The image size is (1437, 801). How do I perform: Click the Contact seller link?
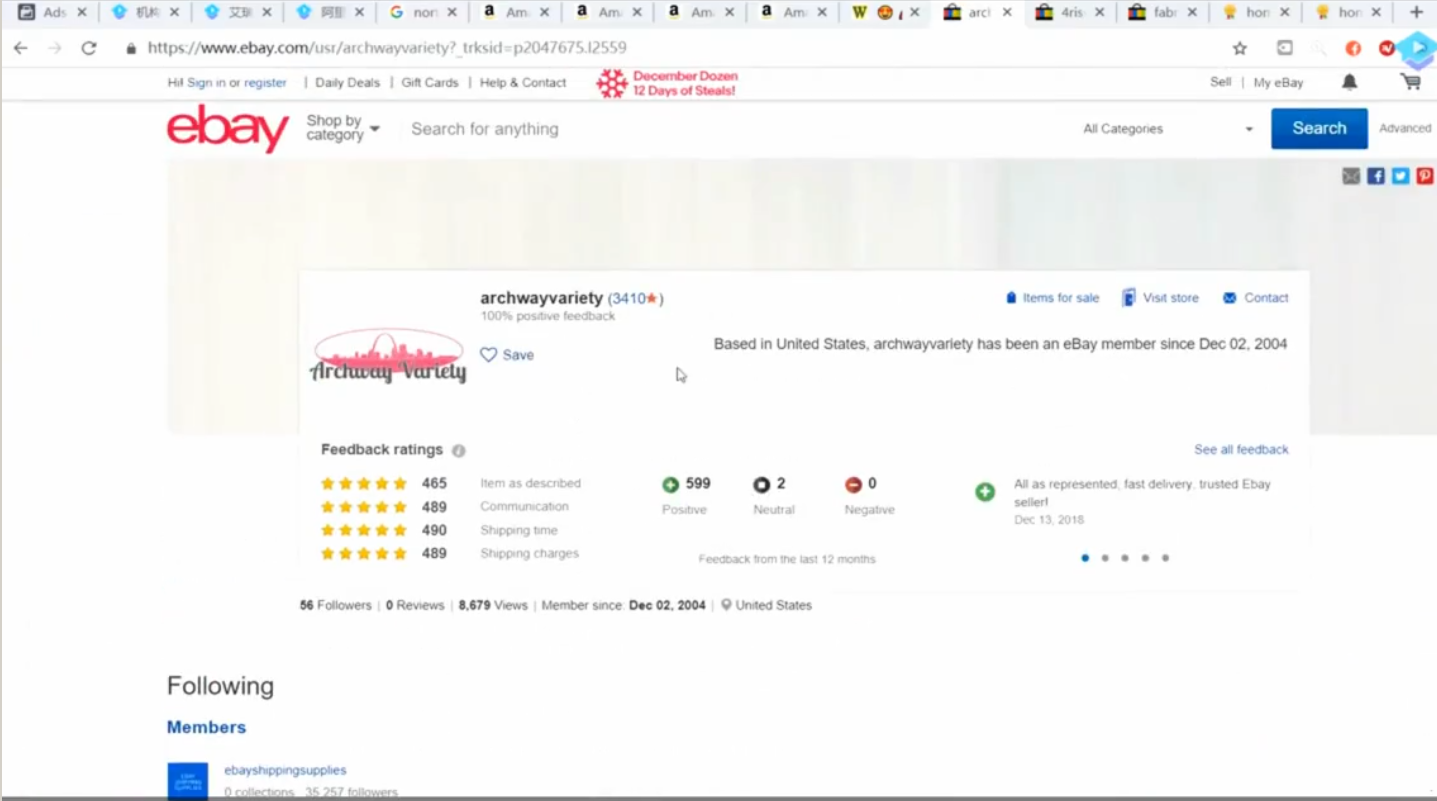coord(1256,298)
